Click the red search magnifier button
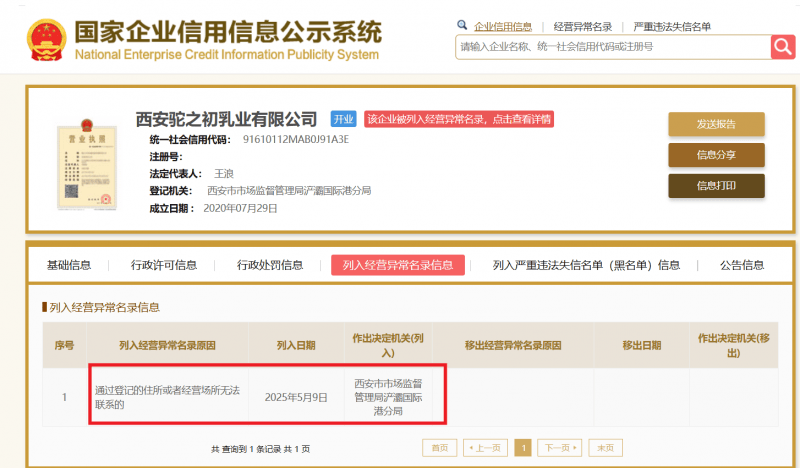 coord(783,47)
